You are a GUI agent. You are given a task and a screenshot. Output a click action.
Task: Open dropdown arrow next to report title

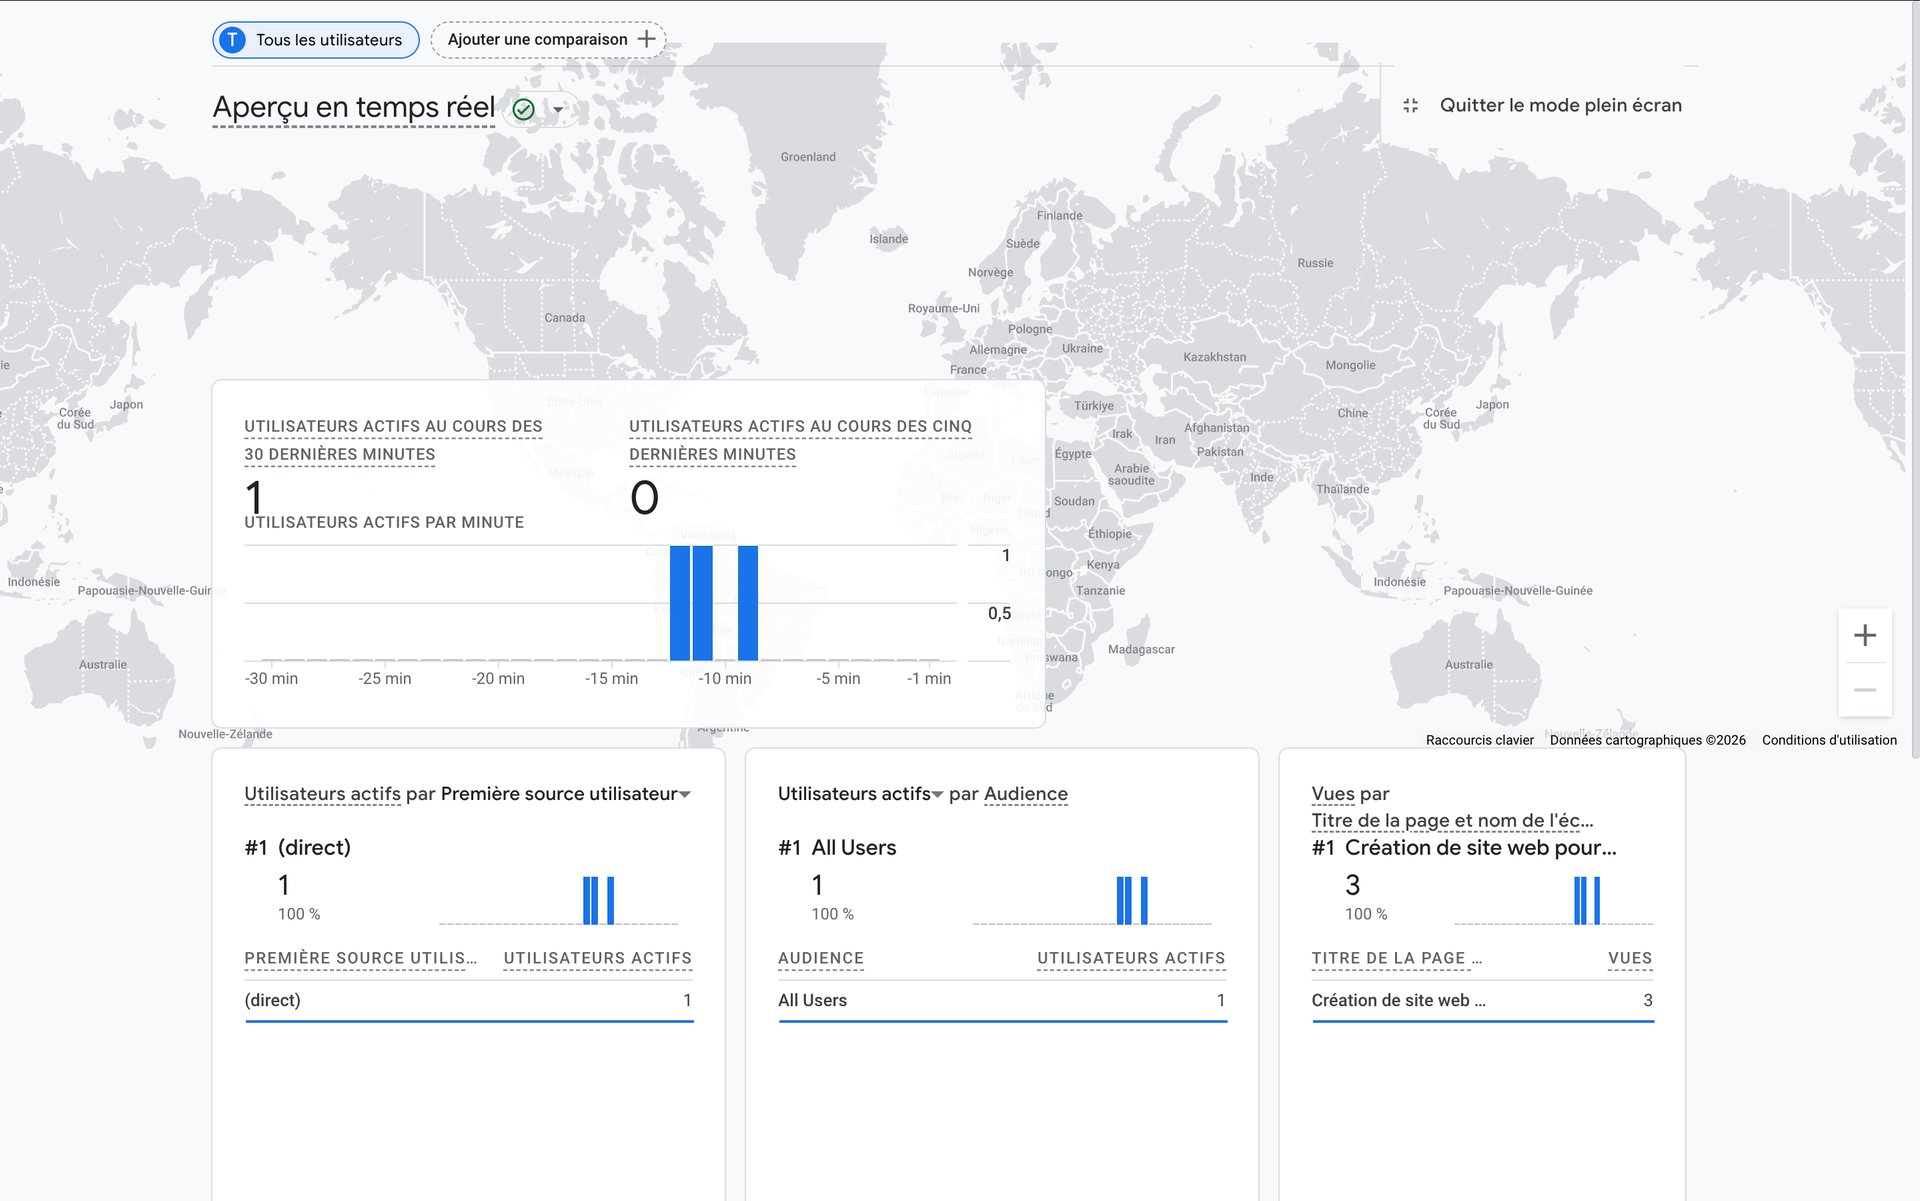(x=558, y=110)
